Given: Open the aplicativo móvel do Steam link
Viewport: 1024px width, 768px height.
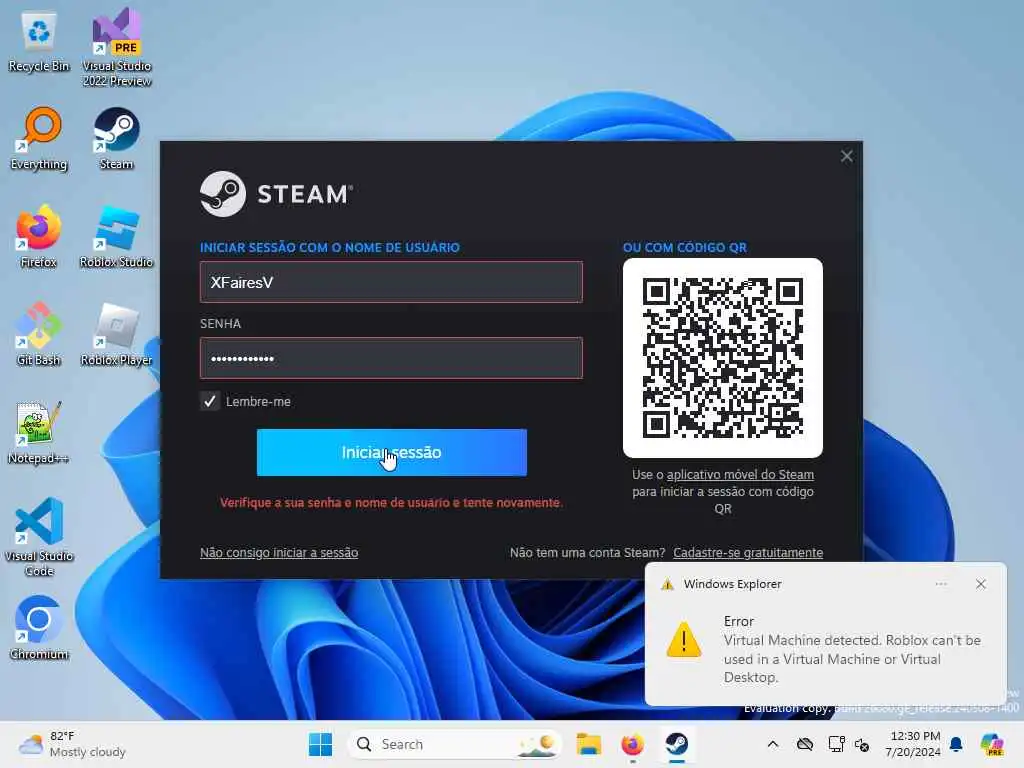Looking at the screenshot, I should tap(740, 475).
